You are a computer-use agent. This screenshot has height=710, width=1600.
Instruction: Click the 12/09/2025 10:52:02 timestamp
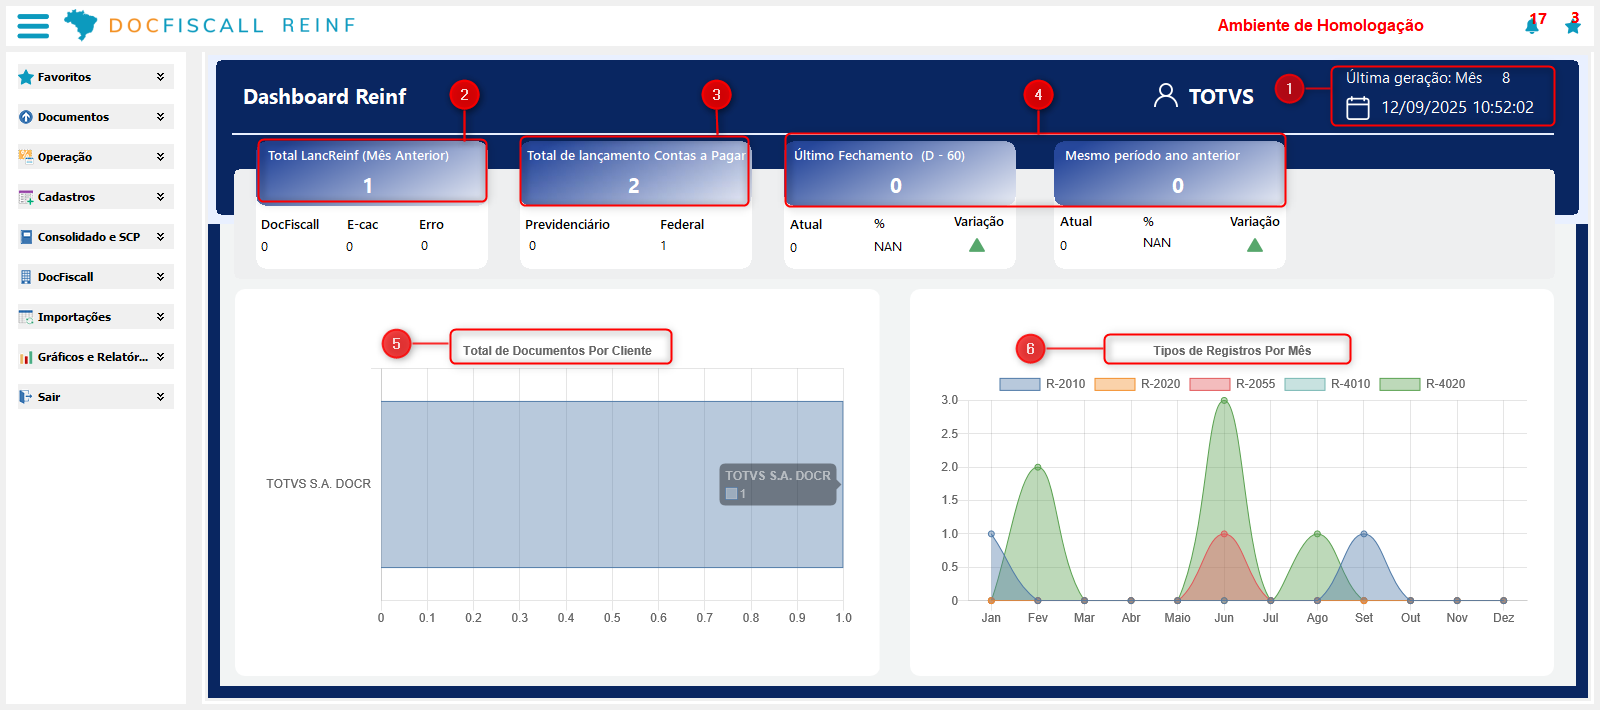point(1457,108)
